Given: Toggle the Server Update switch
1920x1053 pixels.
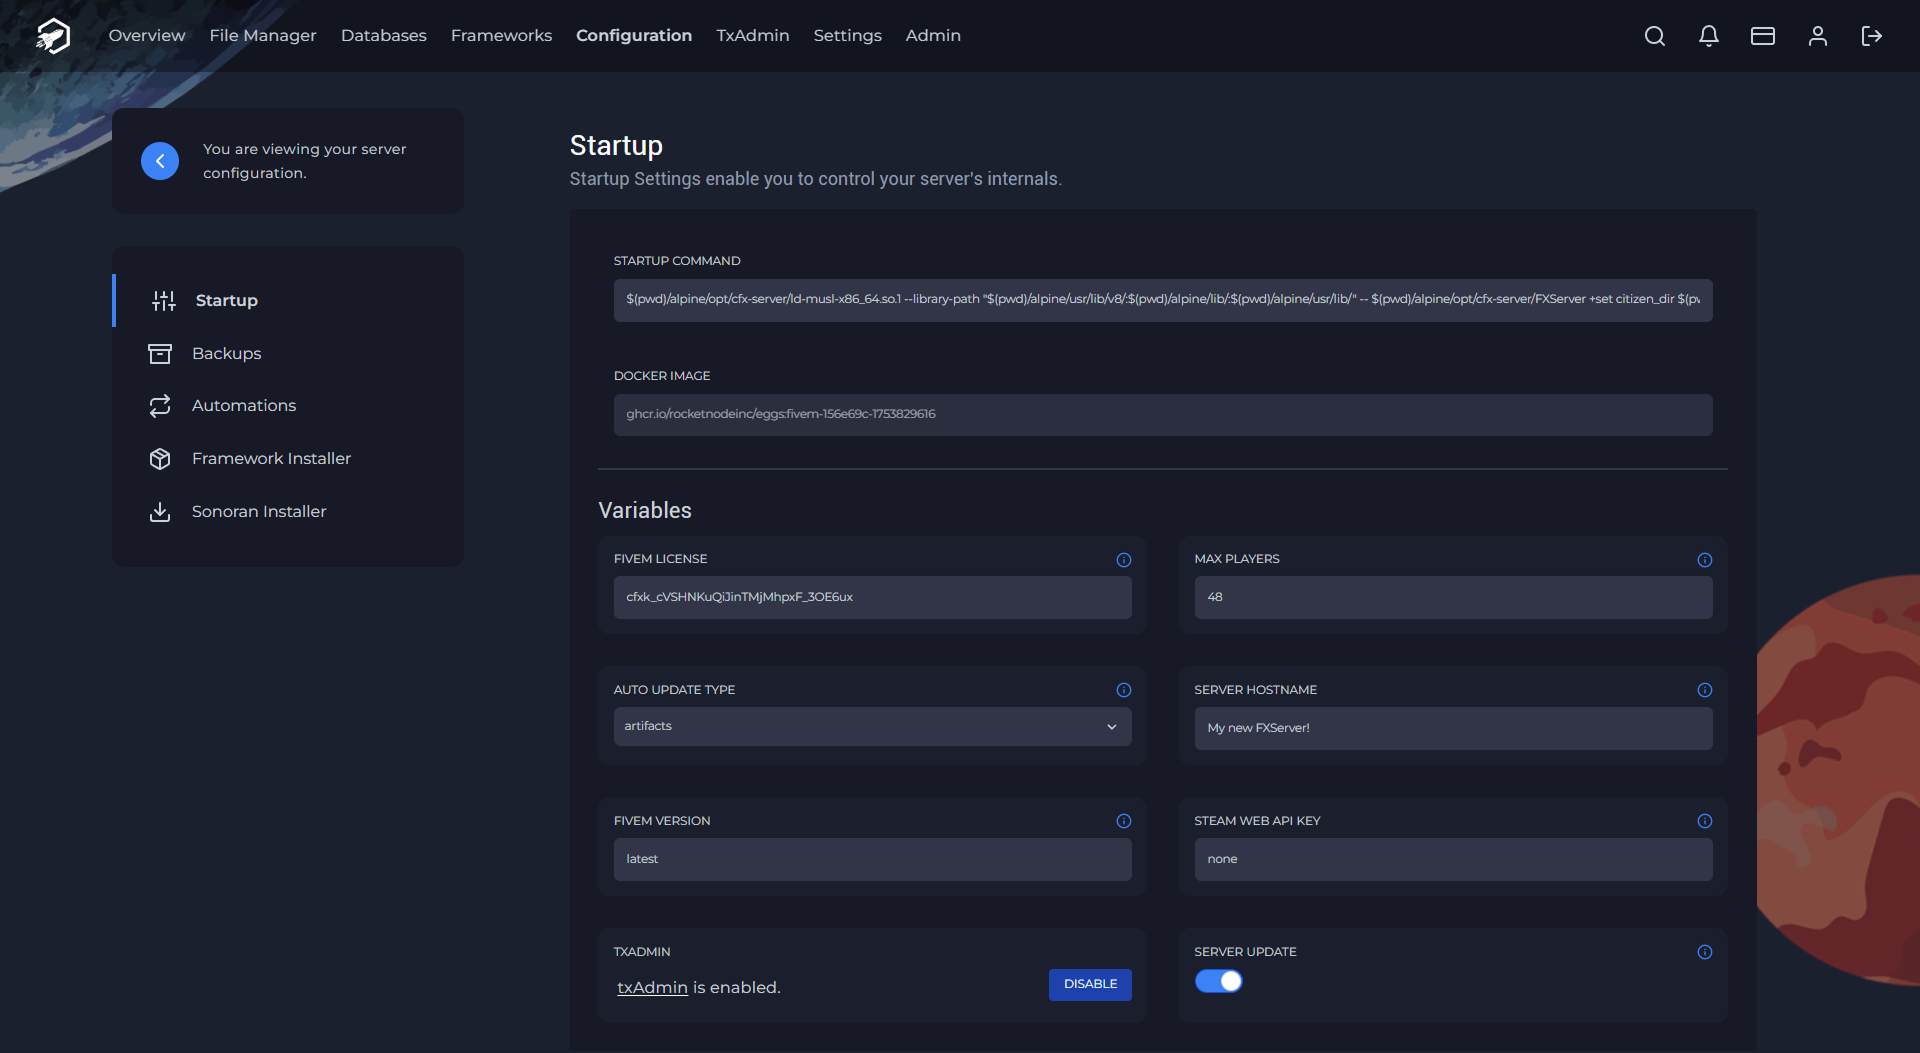Looking at the screenshot, I should tap(1219, 982).
